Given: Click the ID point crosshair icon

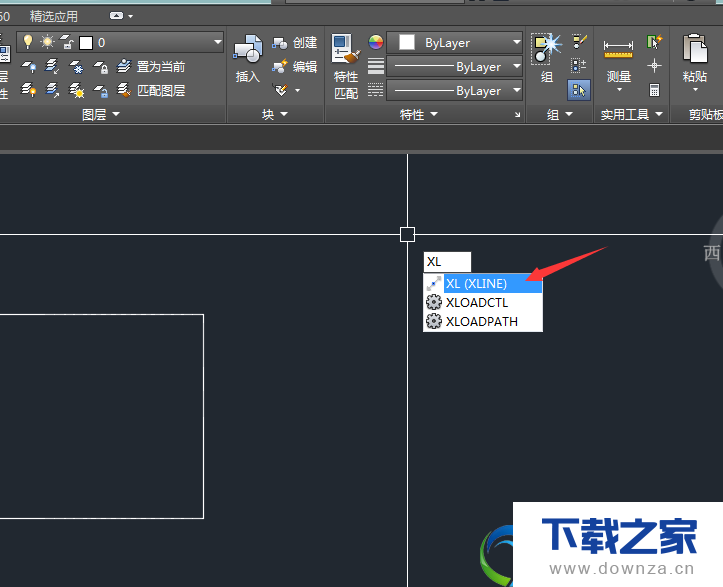Looking at the screenshot, I should (x=654, y=66).
